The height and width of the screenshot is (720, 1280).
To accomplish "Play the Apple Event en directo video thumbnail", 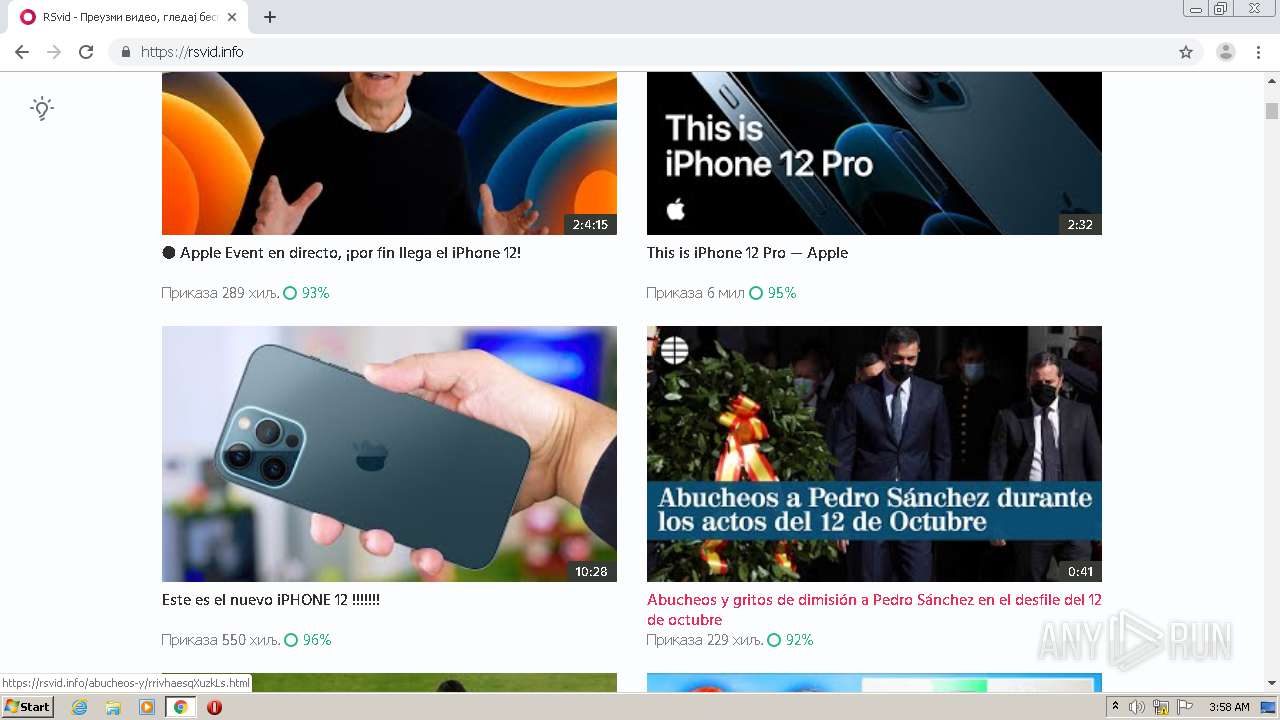I will 389,153.
